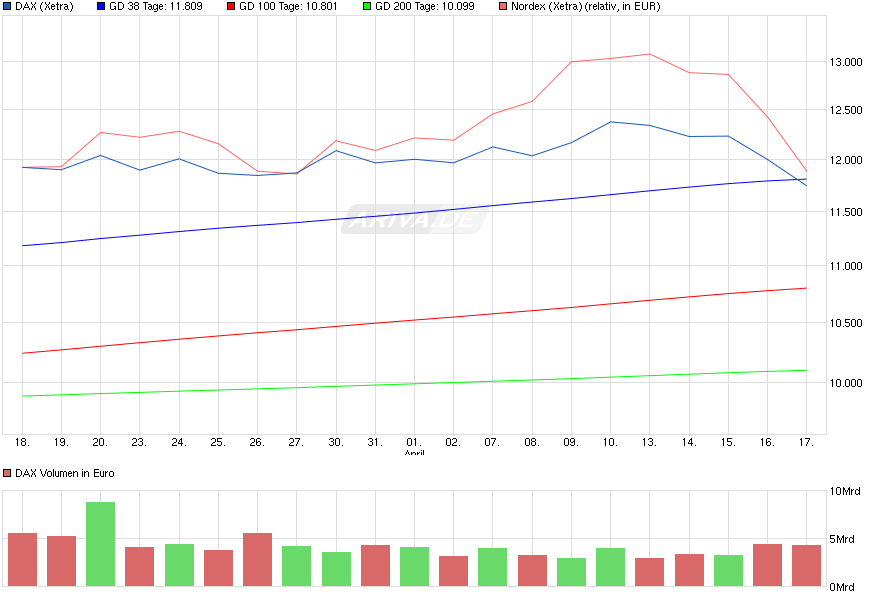Open the date range on the 18. label
The image size is (871, 597).
coord(21,440)
